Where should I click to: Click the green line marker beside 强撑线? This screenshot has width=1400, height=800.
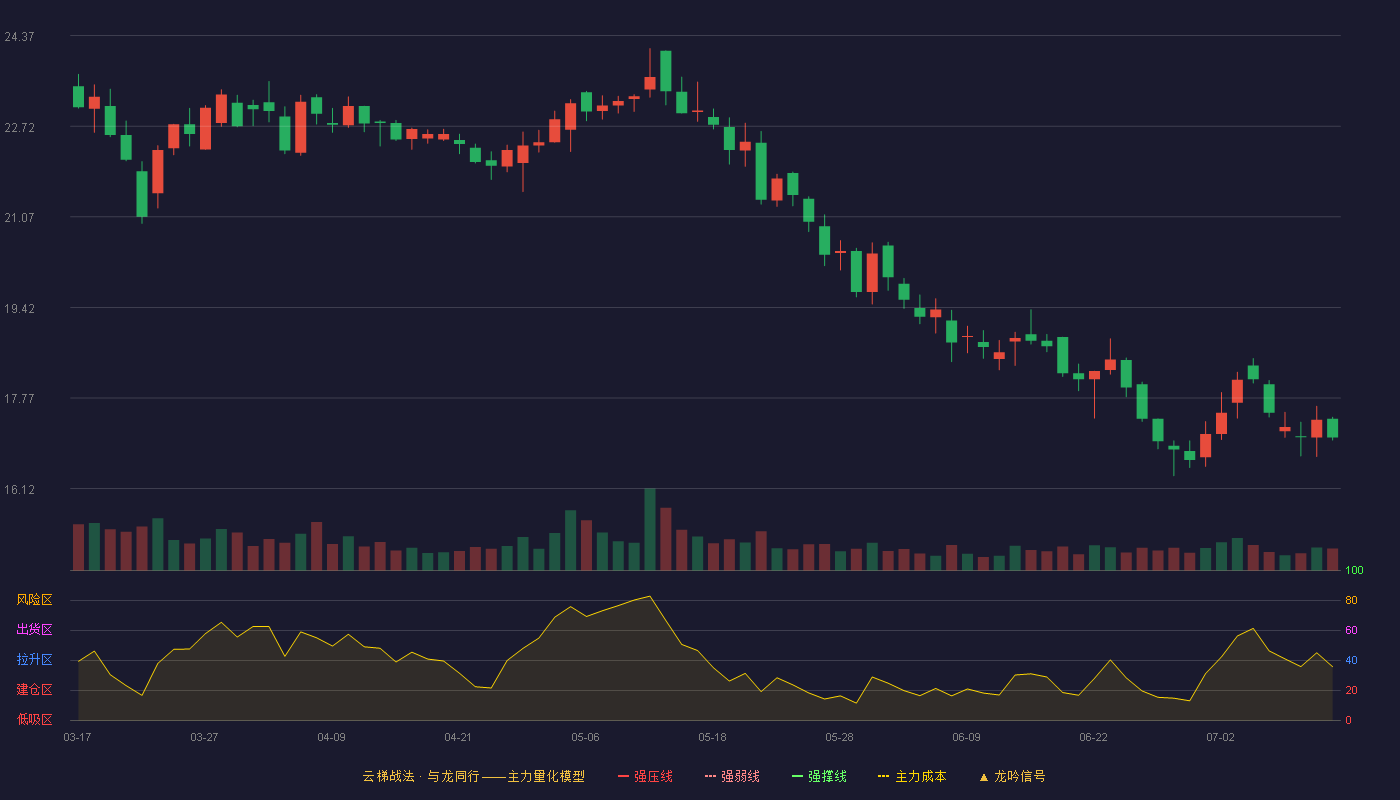797,776
